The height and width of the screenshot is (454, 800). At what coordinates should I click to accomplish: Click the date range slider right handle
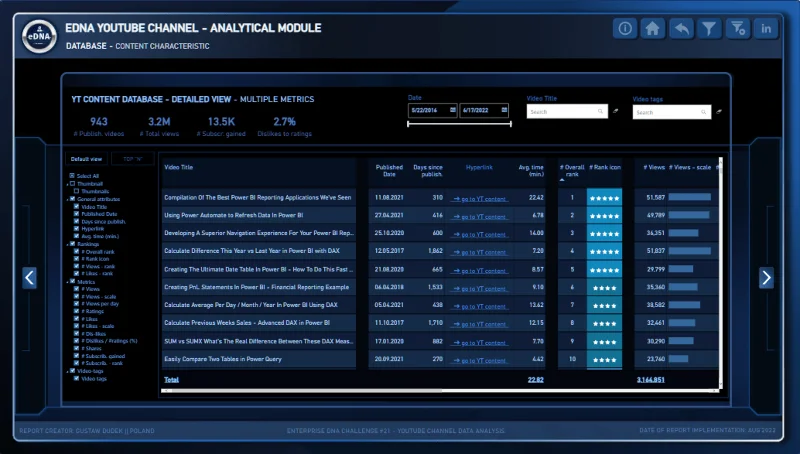point(511,124)
